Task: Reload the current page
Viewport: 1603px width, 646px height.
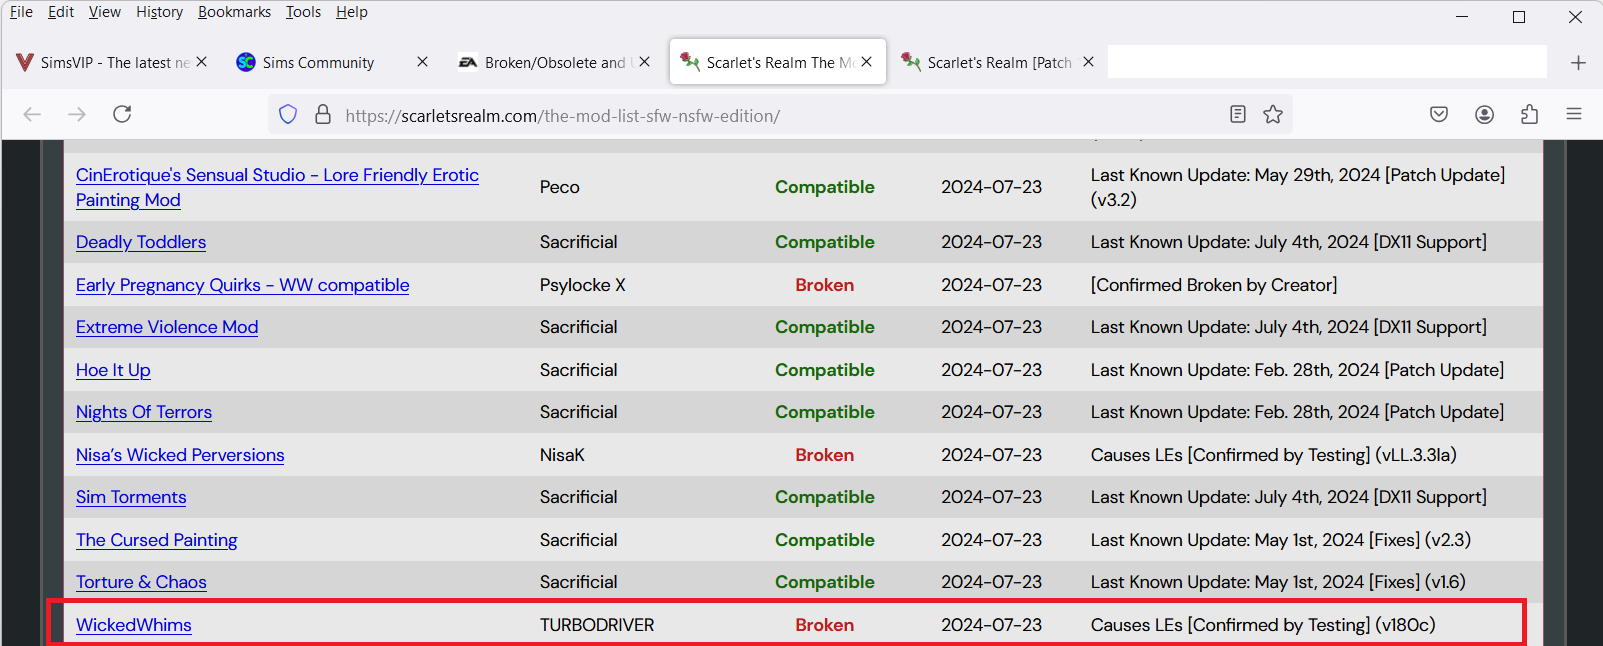Action: pos(122,114)
